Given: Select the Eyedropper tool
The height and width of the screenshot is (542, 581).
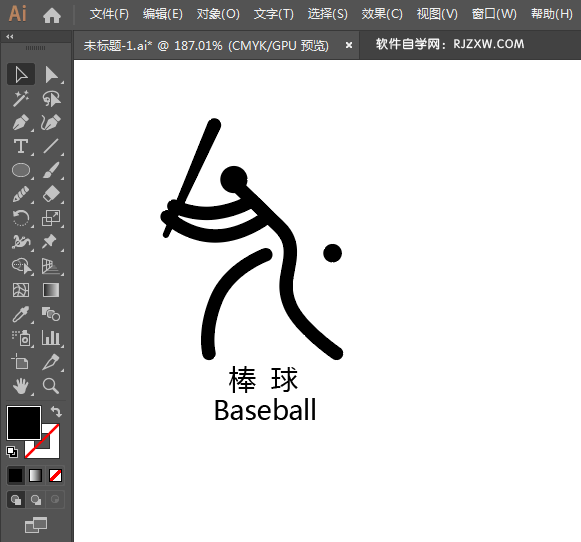Looking at the screenshot, I should coord(21,314).
